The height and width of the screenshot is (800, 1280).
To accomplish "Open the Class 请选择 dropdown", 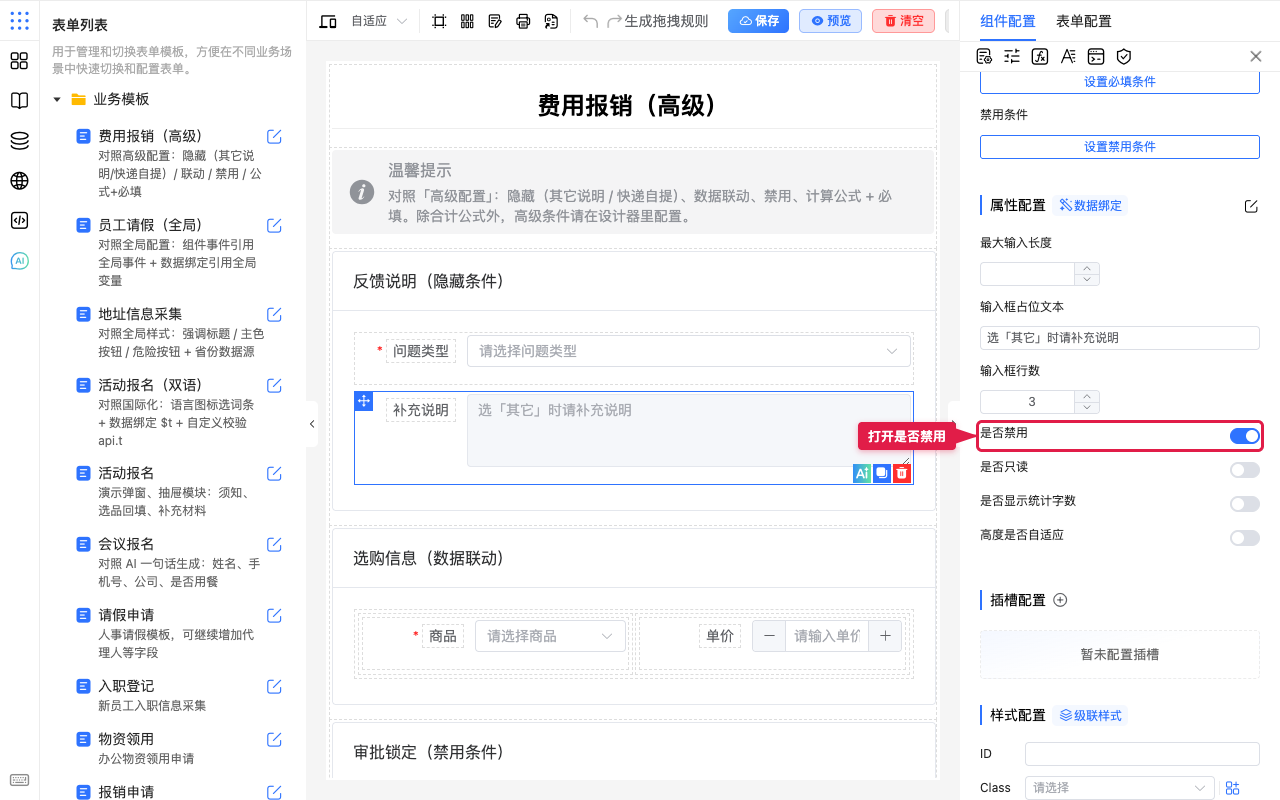I will click(1120, 788).
